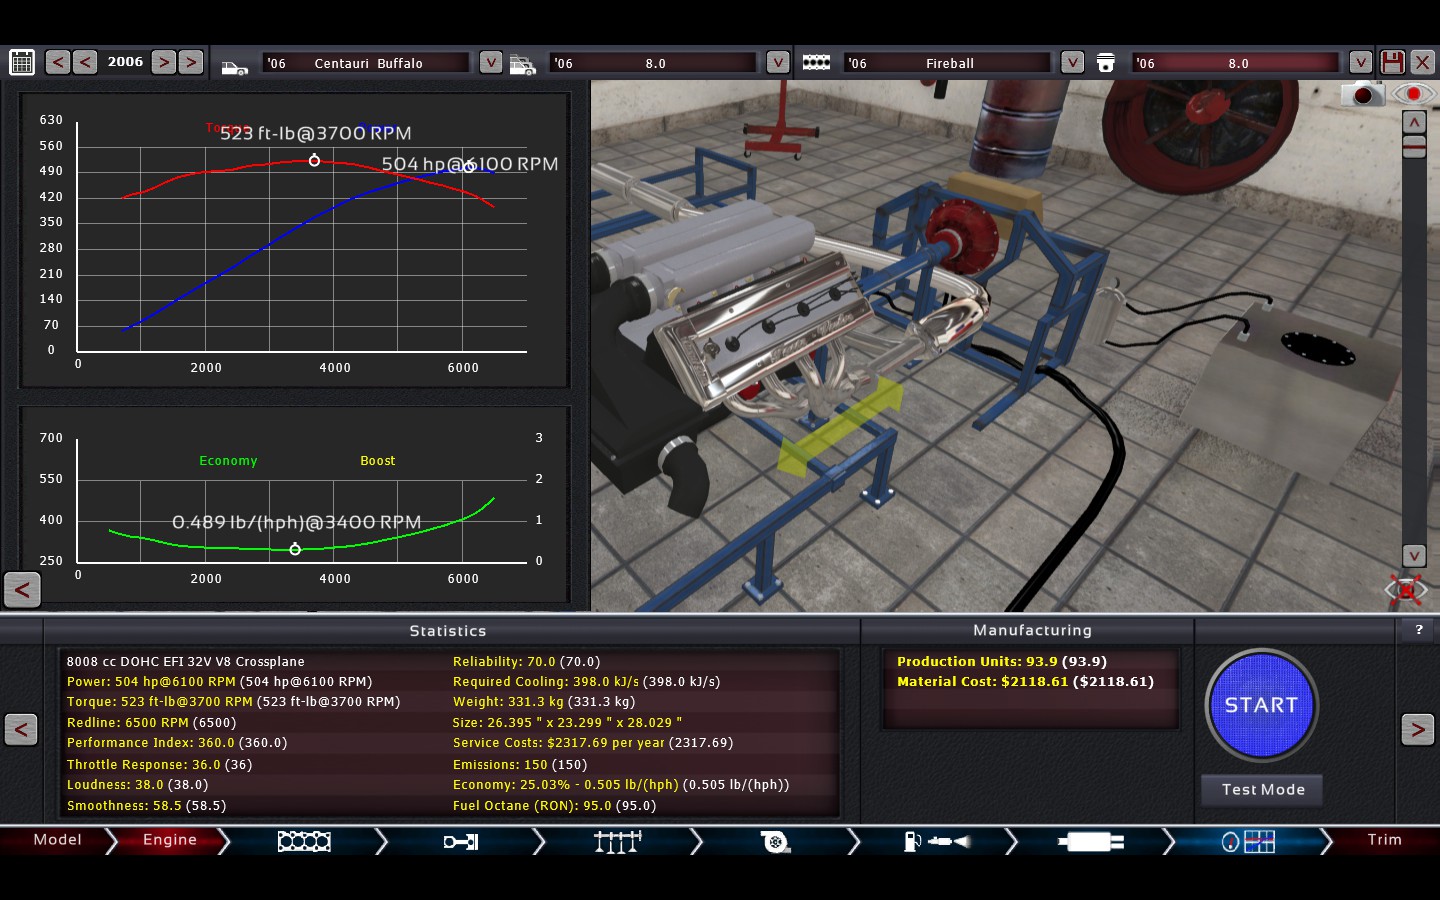Click the car model icon
This screenshot has width=1440, height=900.
pyautogui.click(x=234, y=67)
